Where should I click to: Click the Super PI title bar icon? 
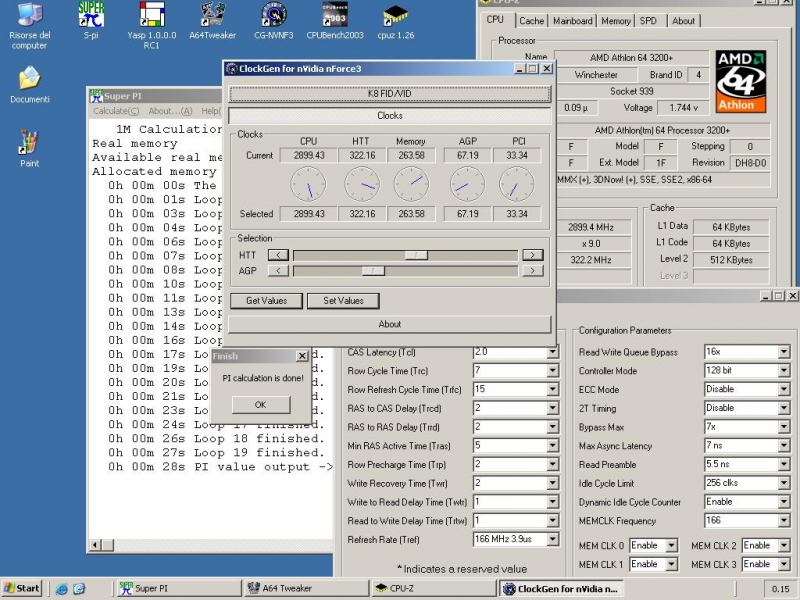click(x=96, y=96)
